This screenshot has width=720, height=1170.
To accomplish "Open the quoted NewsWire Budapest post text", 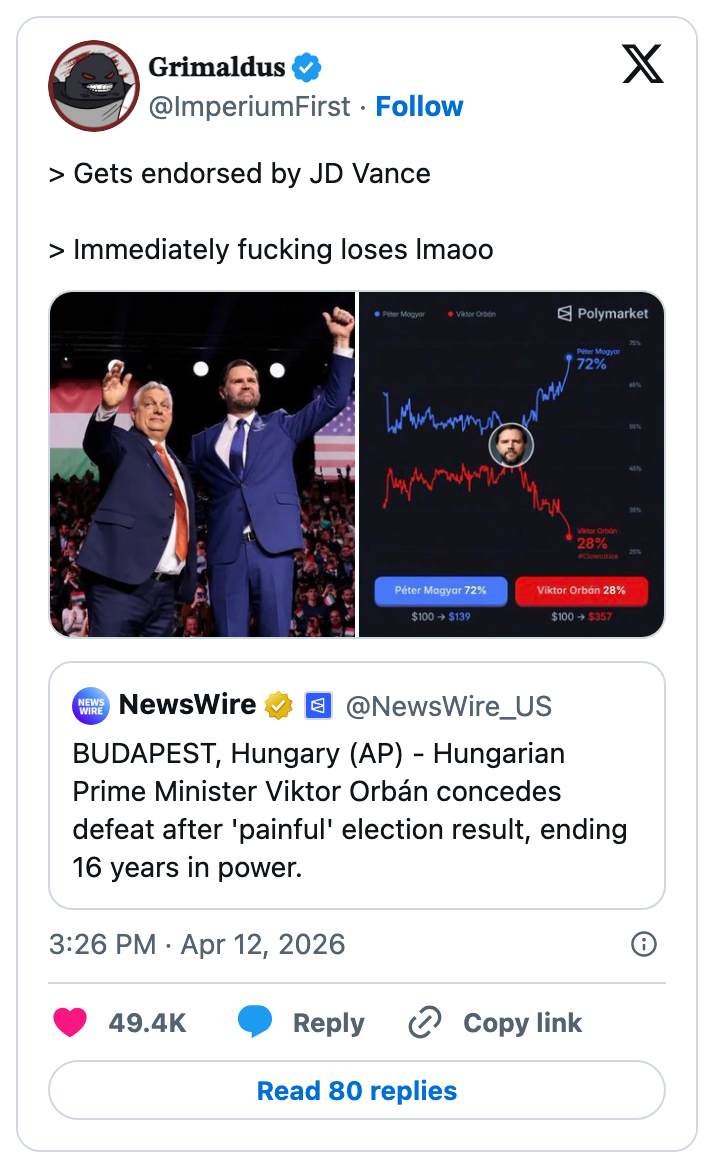I will [350, 810].
